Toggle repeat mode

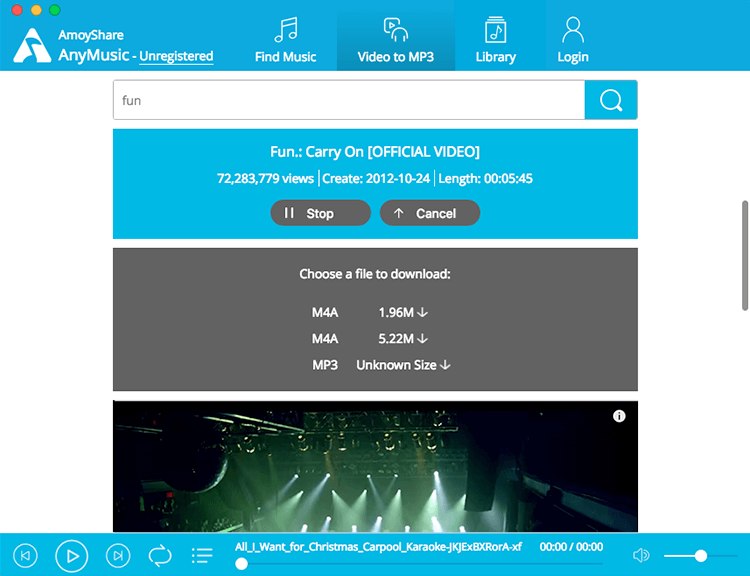(x=160, y=555)
